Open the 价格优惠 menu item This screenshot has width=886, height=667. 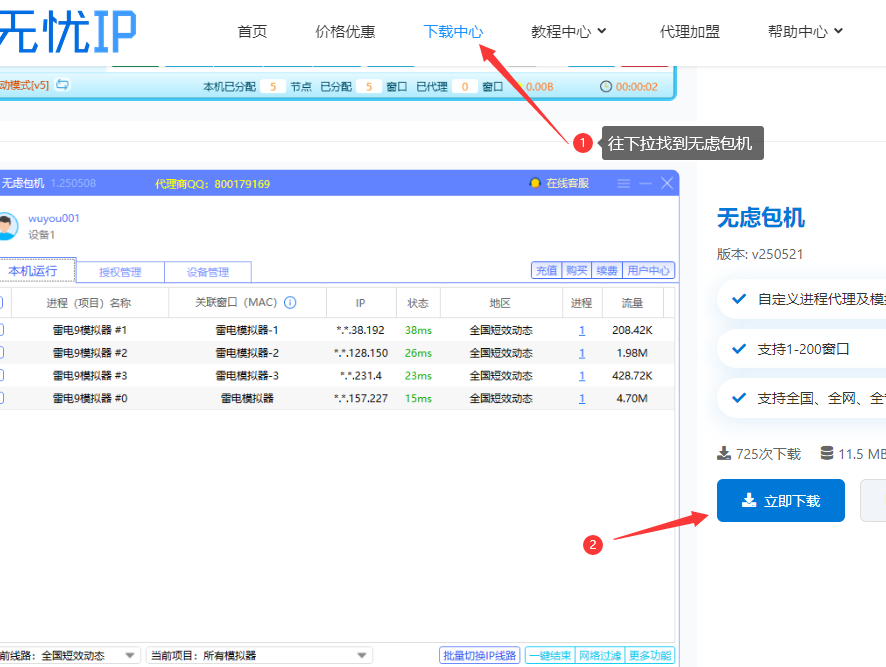tap(345, 31)
